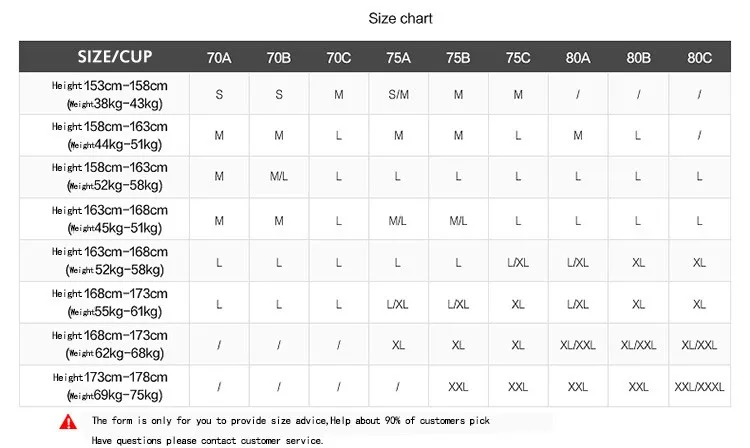The image size is (750, 448).
Task: Click the 80A column header
Action: tap(578, 58)
